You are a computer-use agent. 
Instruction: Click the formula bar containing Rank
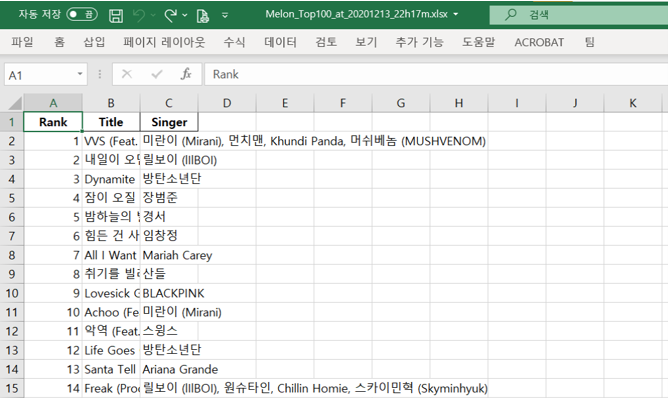(436, 74)
